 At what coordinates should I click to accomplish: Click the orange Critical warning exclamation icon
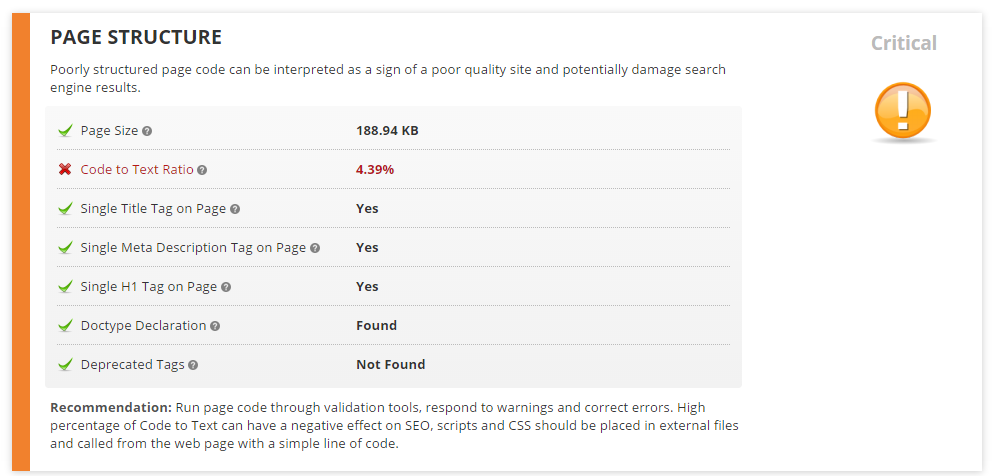tap(902, 111)
